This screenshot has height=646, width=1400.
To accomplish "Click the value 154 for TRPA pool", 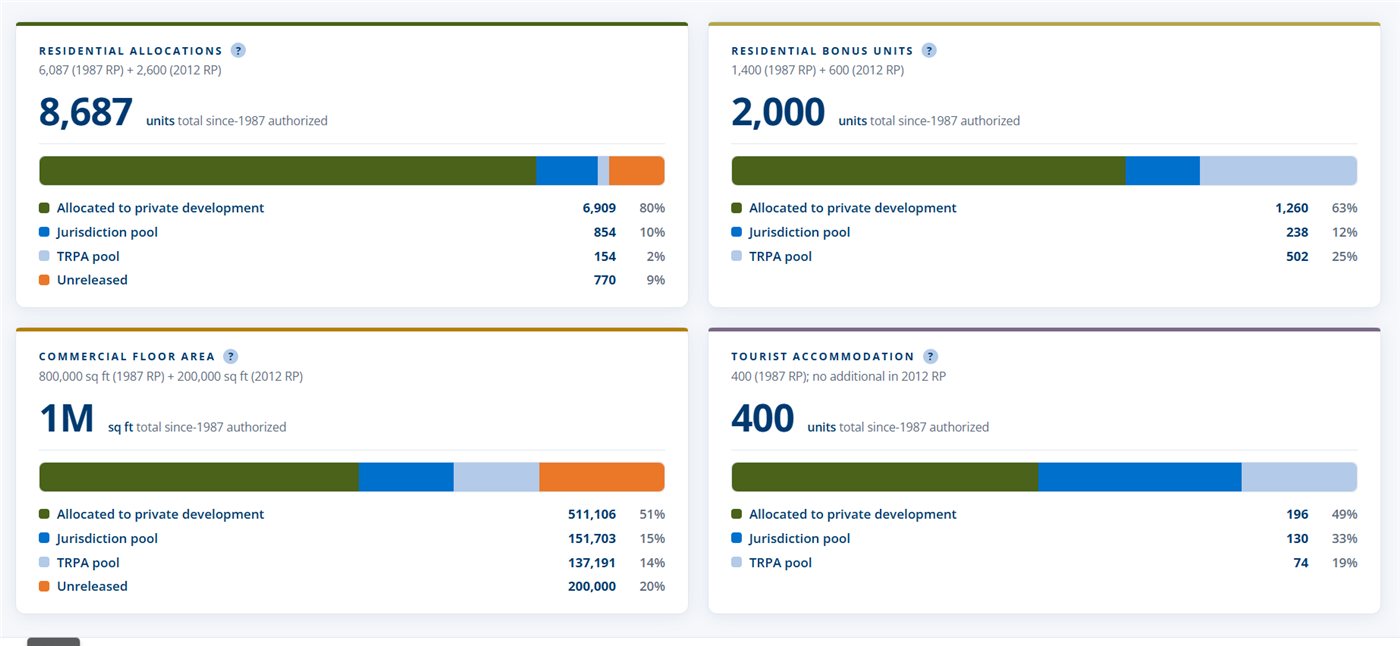I will pos(605,256).
